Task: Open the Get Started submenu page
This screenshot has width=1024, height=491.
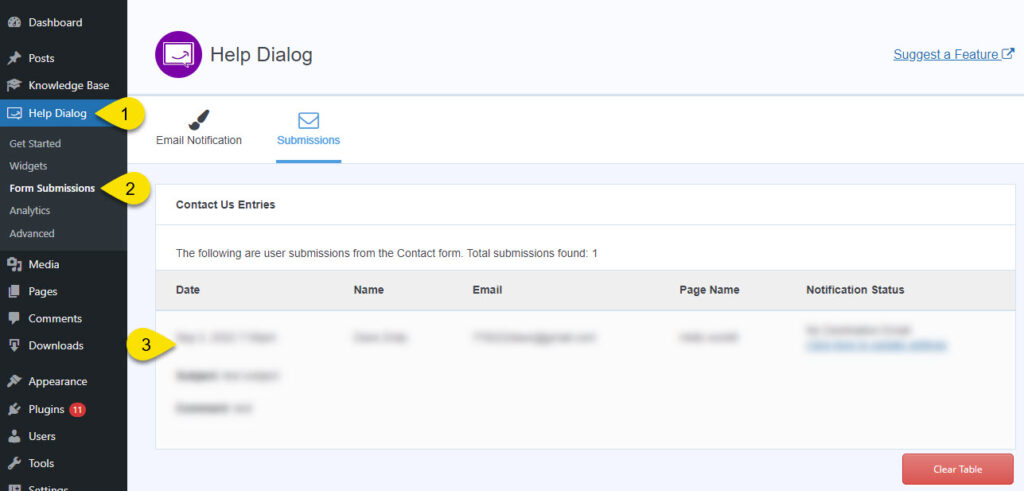Action: [35, 144]
